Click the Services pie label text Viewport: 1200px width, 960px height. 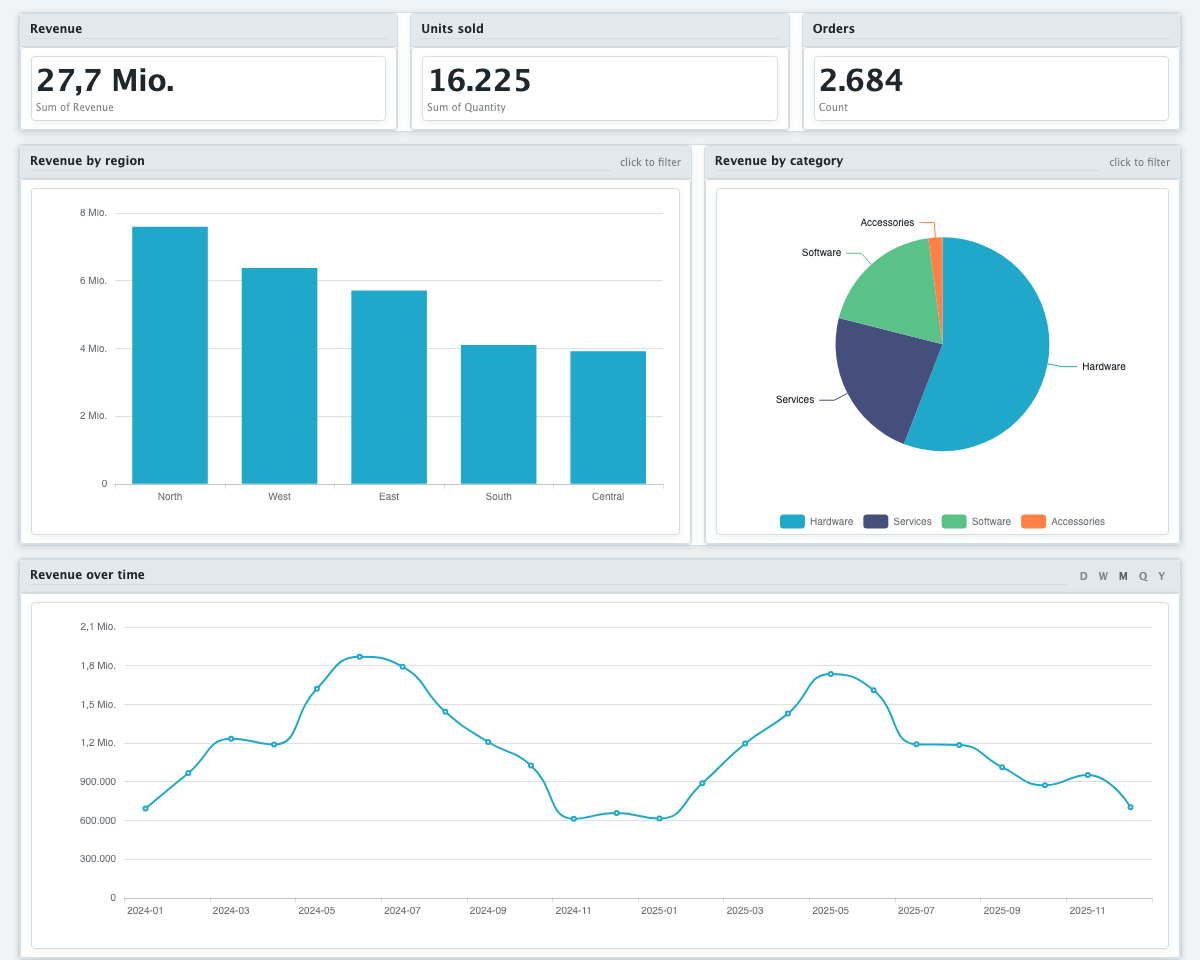795,400
